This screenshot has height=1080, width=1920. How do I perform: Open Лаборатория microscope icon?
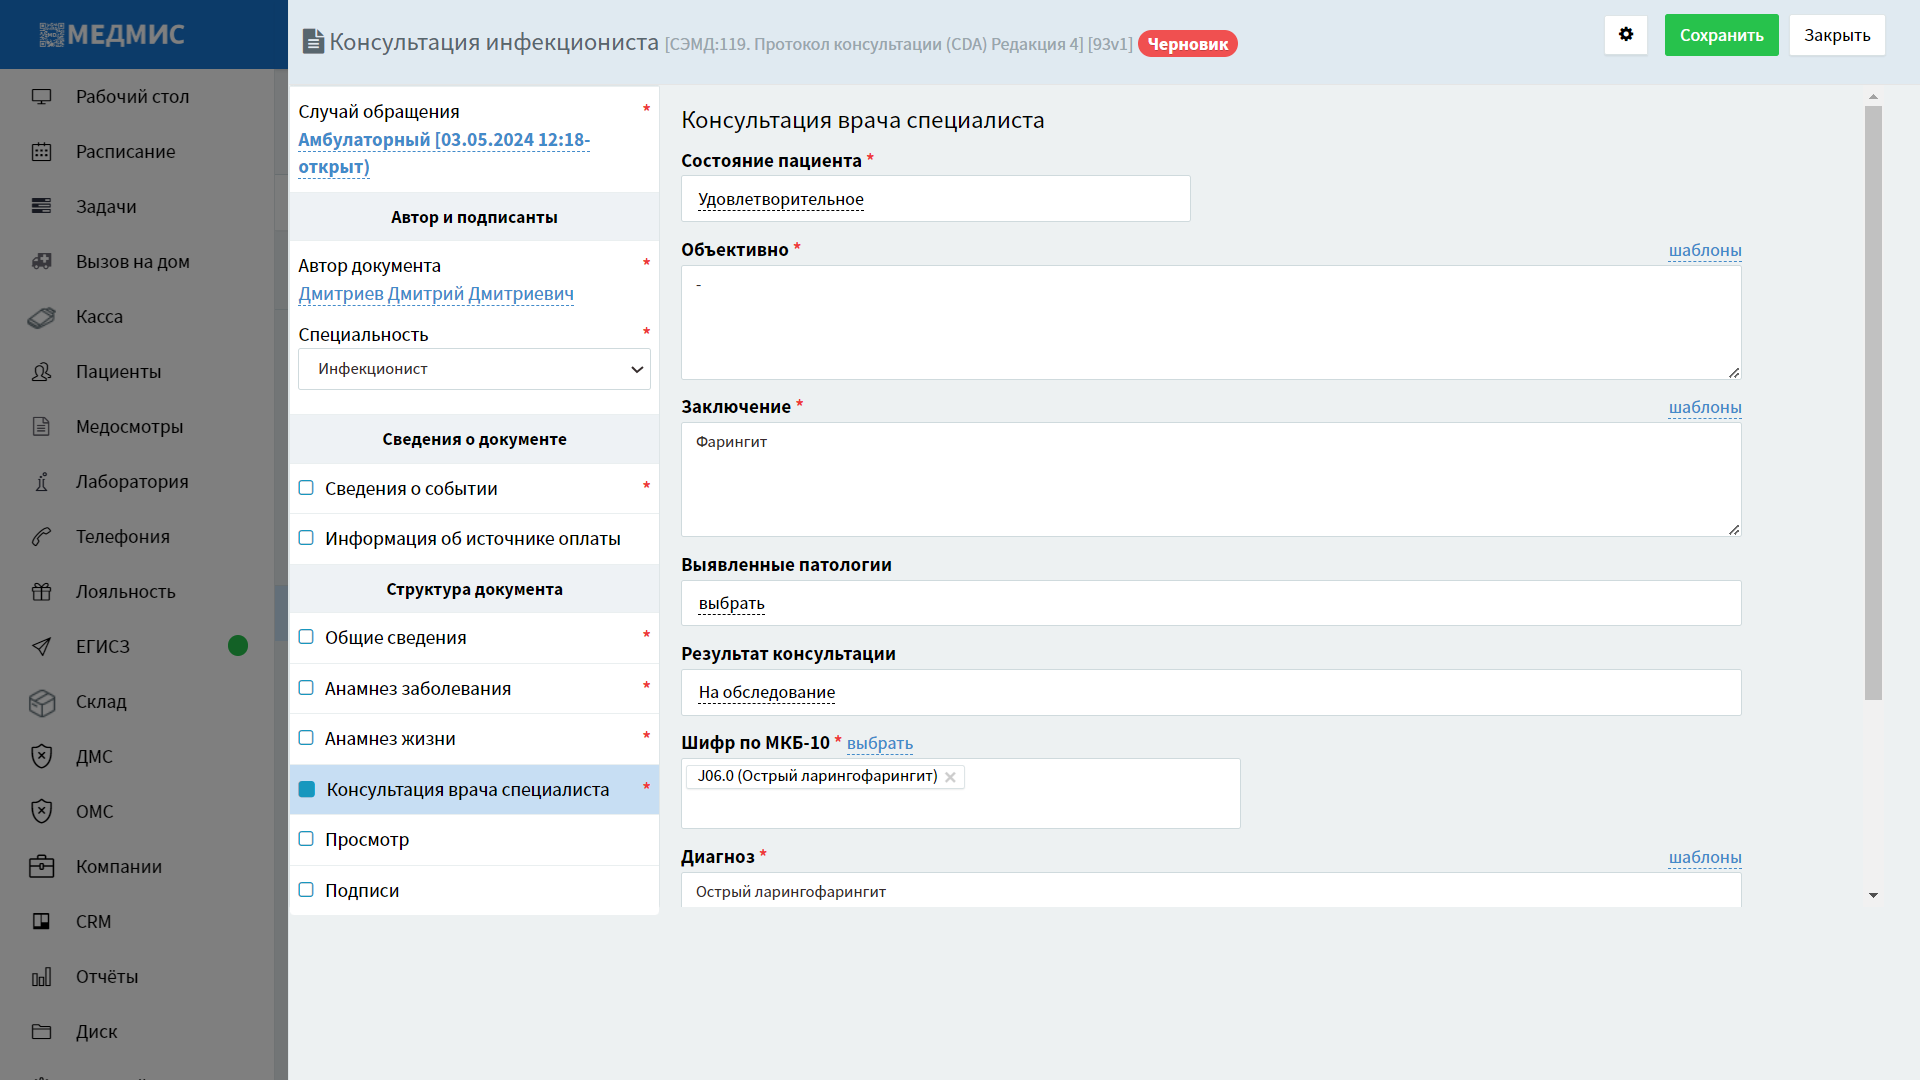[x=41, y=482]
